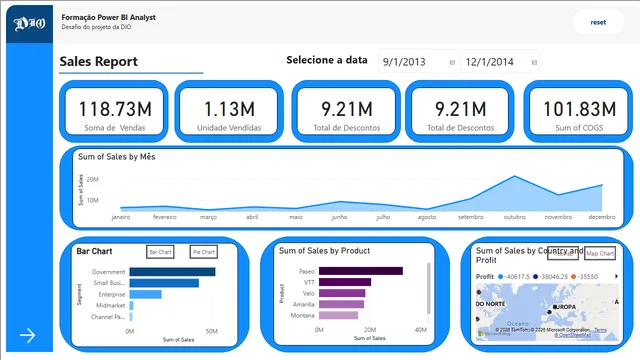Image resolution: width=640 pixels, height=360 pixels.
Task: Click the Small Business segment bar
Action: tap(164, 283)
